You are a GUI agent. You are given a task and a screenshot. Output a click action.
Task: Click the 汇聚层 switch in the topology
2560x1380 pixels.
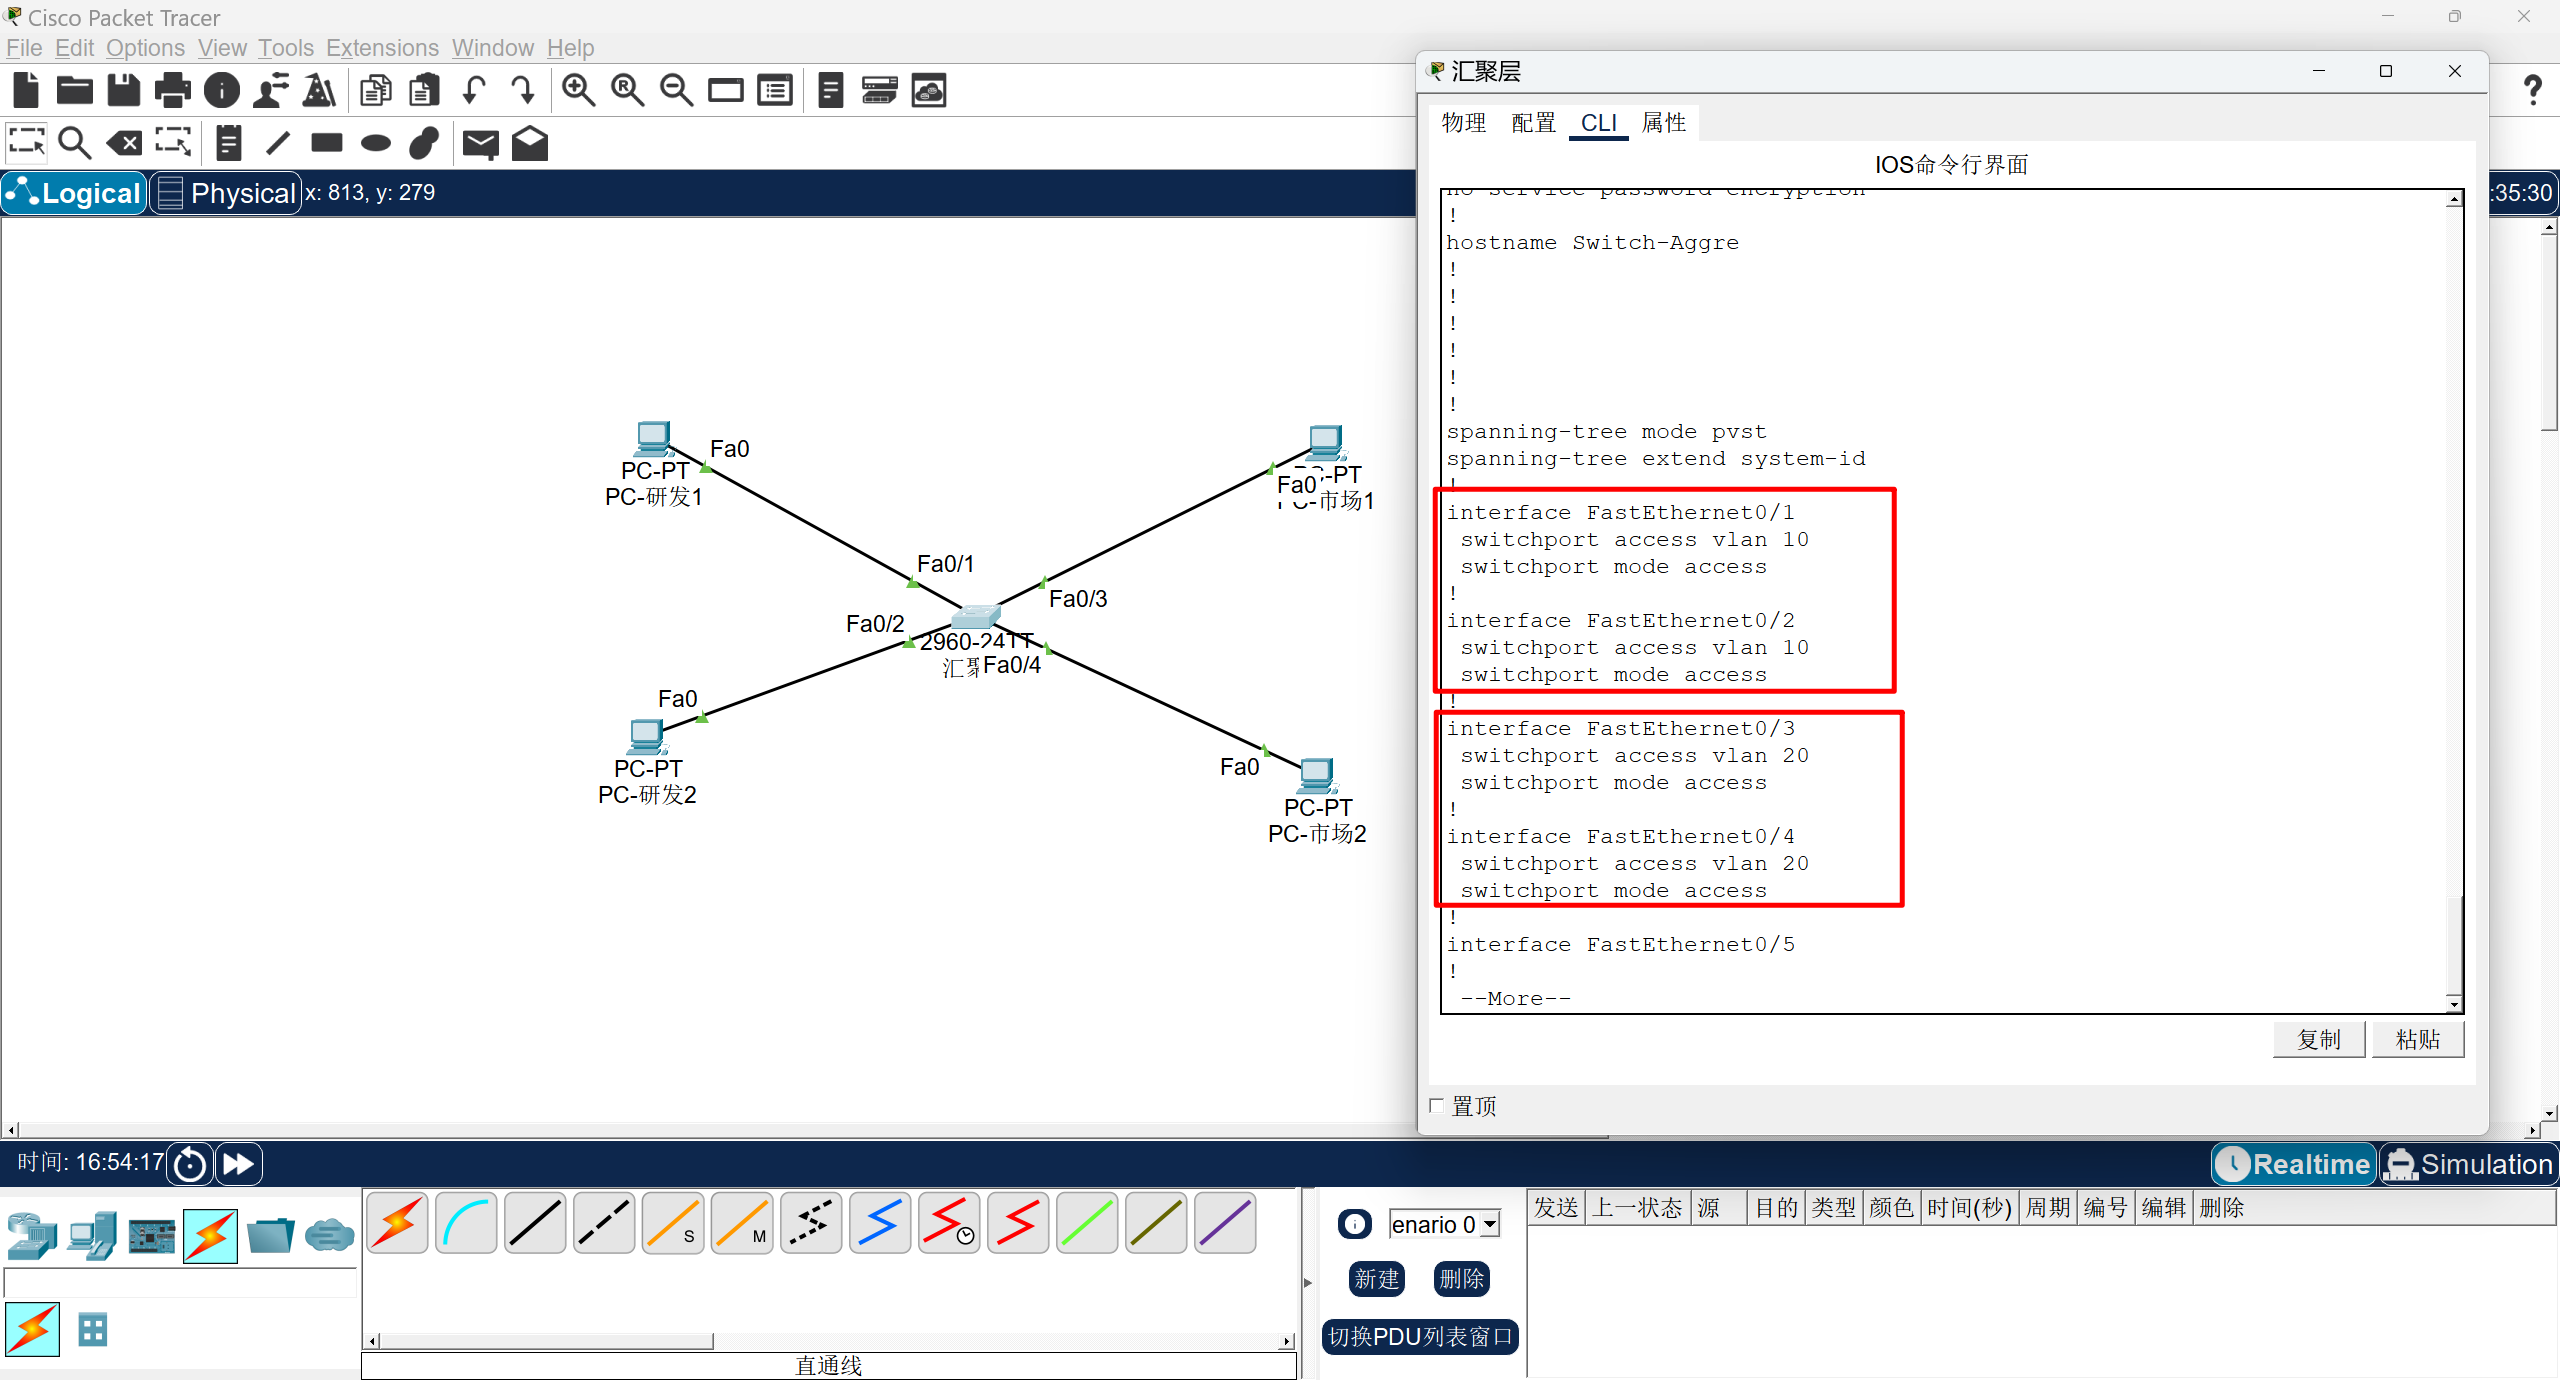976,616
